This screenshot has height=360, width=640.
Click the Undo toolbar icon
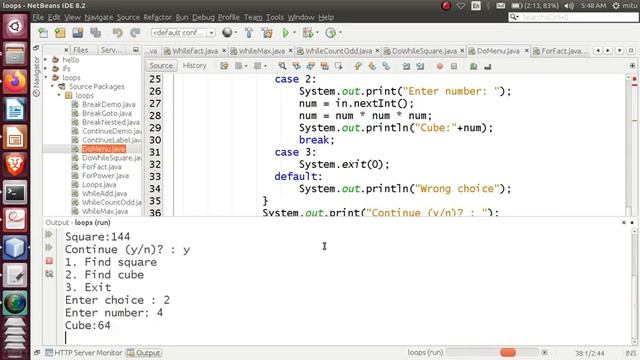coord(118,33)
